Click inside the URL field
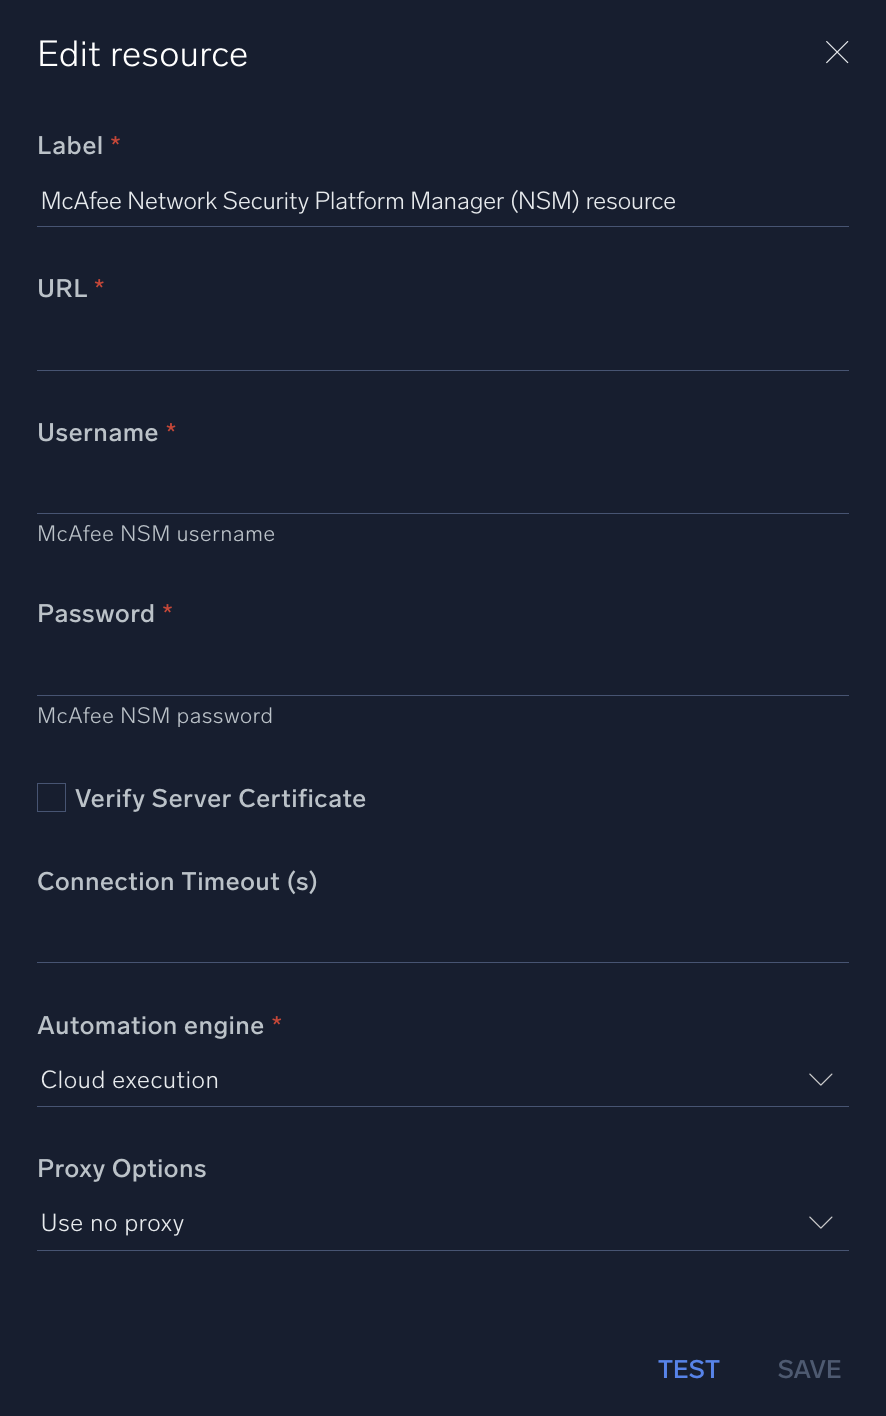The image size is (886, 1416). click(440, 350)
